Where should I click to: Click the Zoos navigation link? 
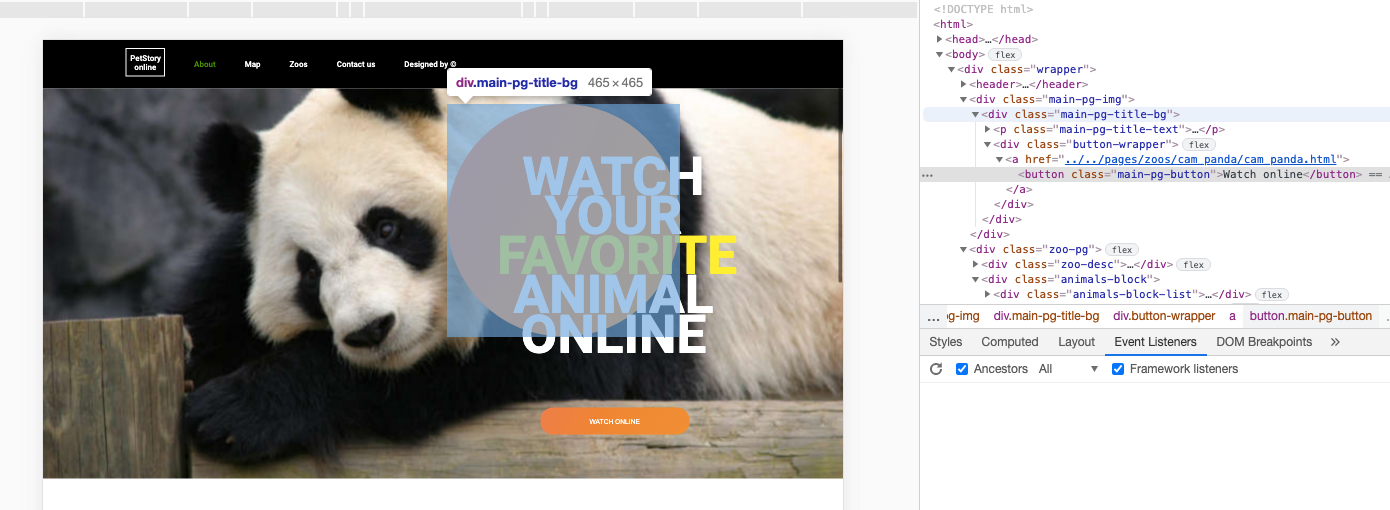click(298, 64)
